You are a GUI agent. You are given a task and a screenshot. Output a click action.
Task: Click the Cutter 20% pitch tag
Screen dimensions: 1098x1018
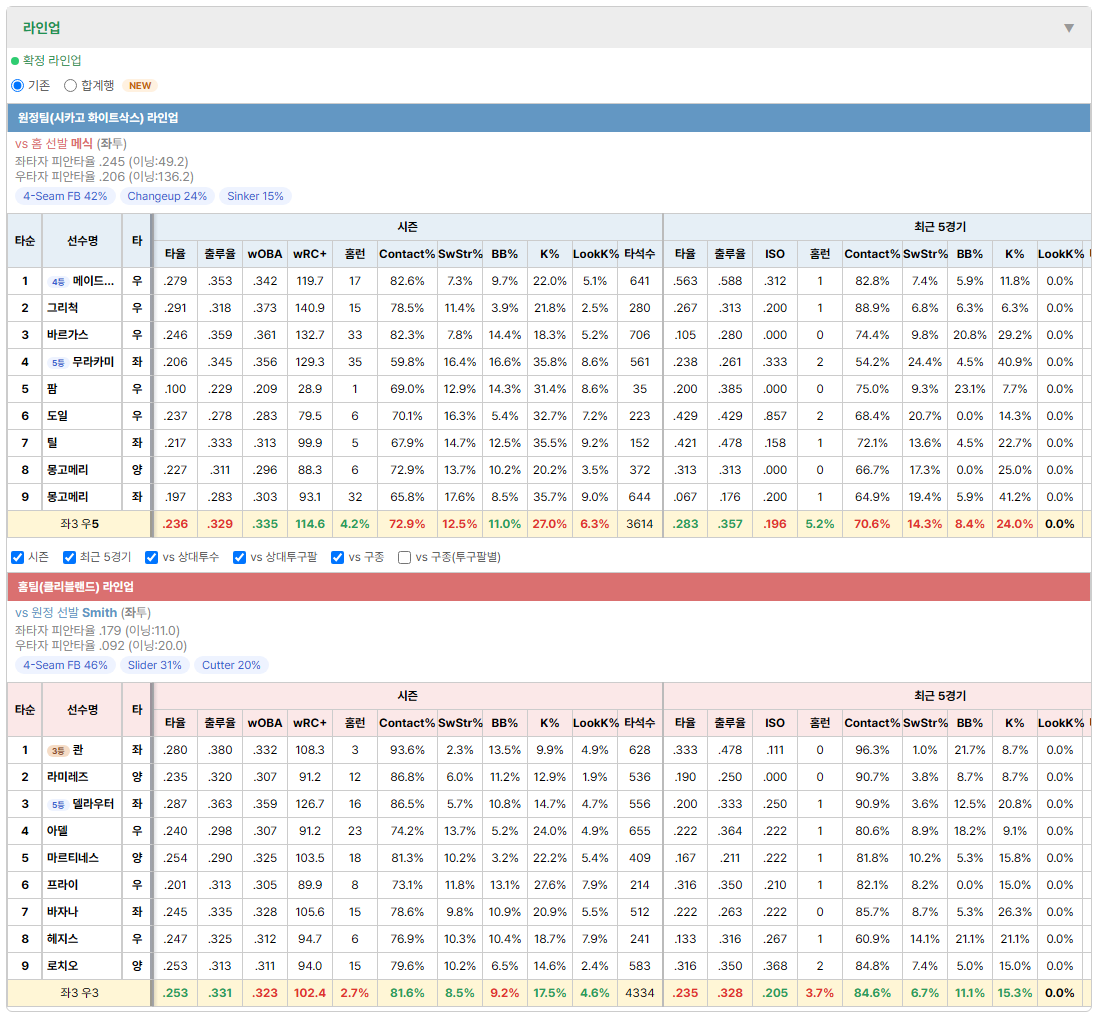point(231,665)
